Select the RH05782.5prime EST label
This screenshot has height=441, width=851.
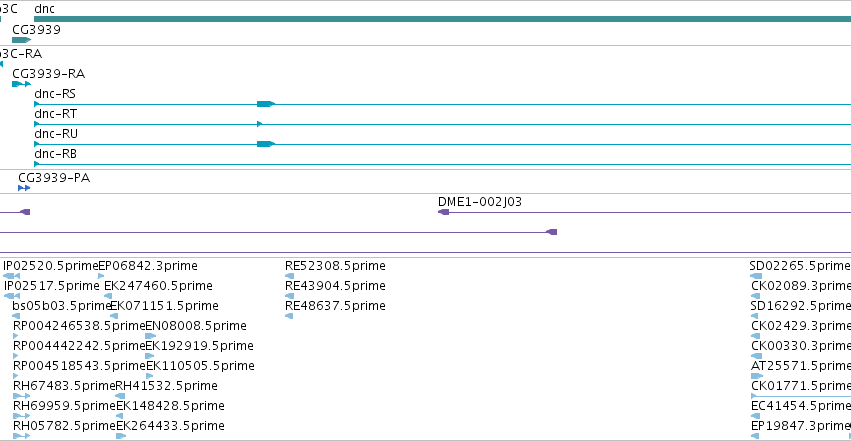[x=65, y=426]
